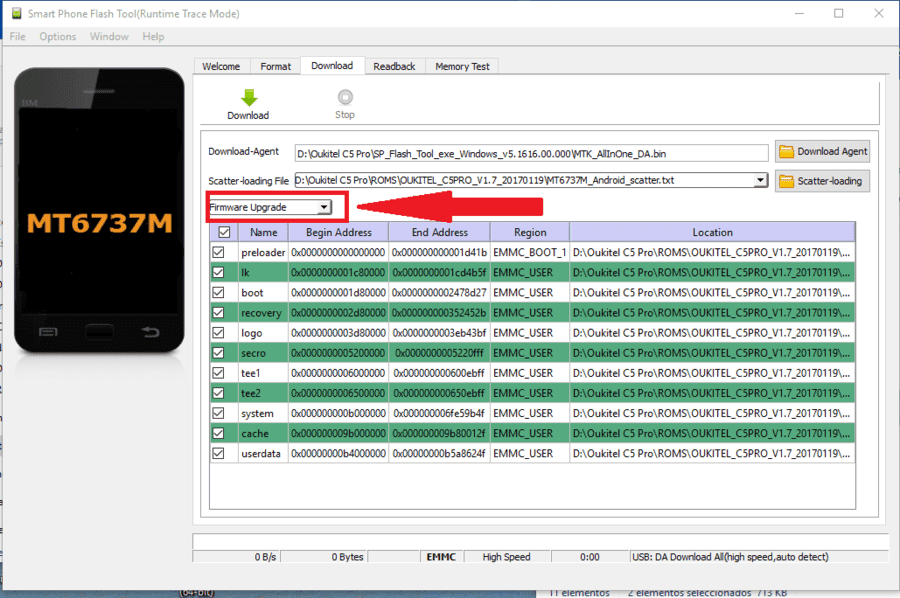Uncheck the tee1 partition checkbox
Viewport: 900px width, 598px height.
point(218,373)
